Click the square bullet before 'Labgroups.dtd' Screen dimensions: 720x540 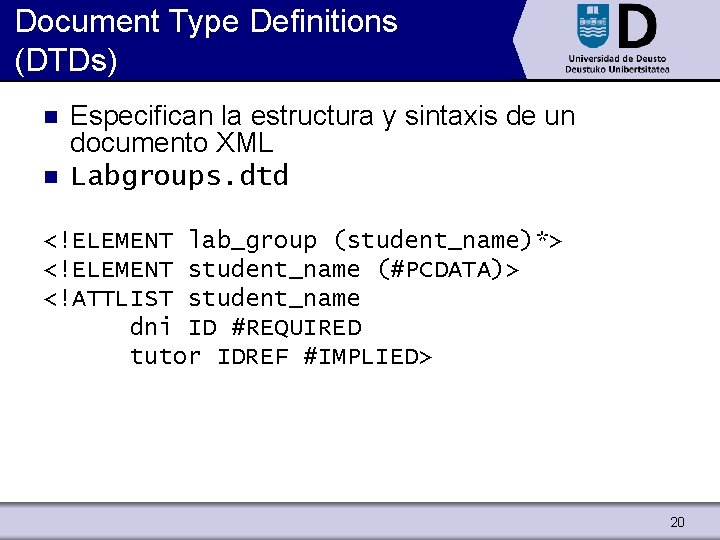tap(51, 177)
